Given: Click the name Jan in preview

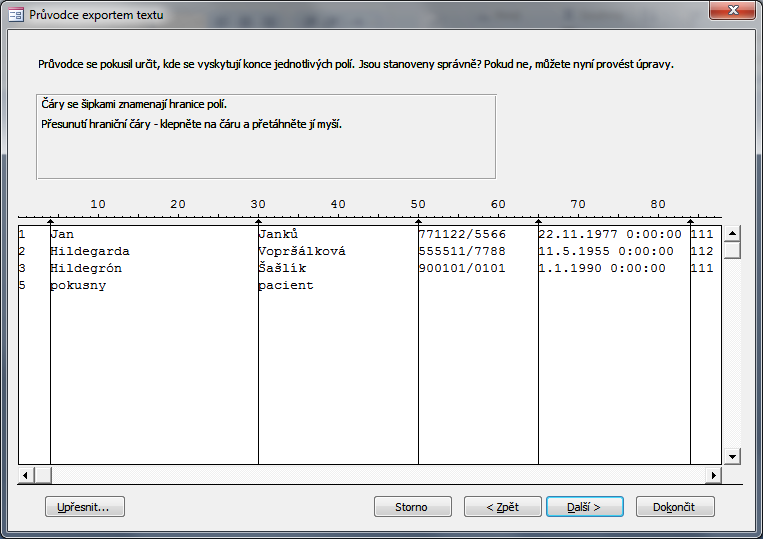Looking at the screenshot, I should click(x=62, y=234).
